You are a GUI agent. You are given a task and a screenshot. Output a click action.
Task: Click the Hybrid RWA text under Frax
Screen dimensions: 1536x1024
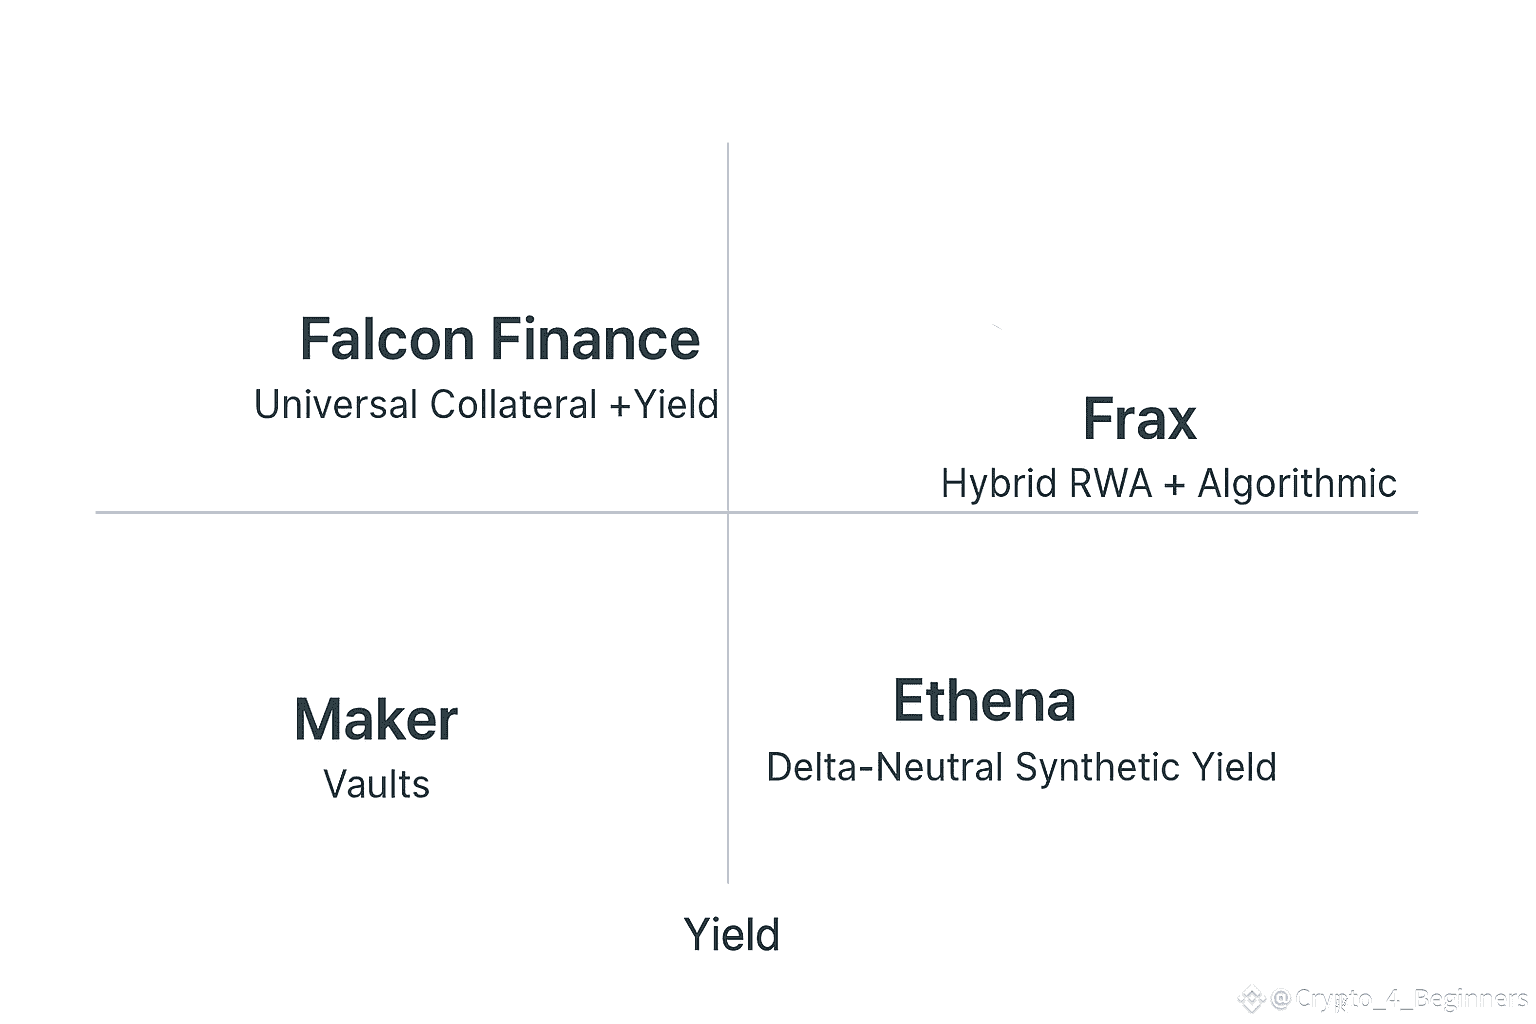1046,484
